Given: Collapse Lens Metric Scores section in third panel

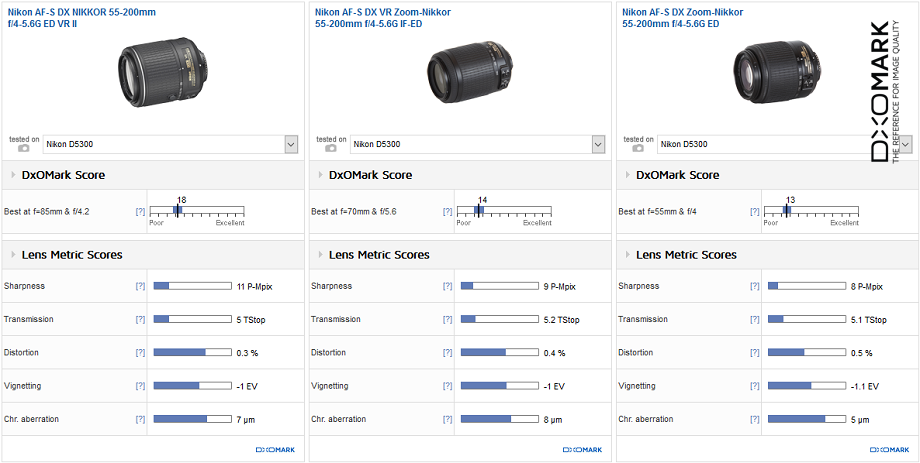Looking at the screenshot, I should coord(627,255).
